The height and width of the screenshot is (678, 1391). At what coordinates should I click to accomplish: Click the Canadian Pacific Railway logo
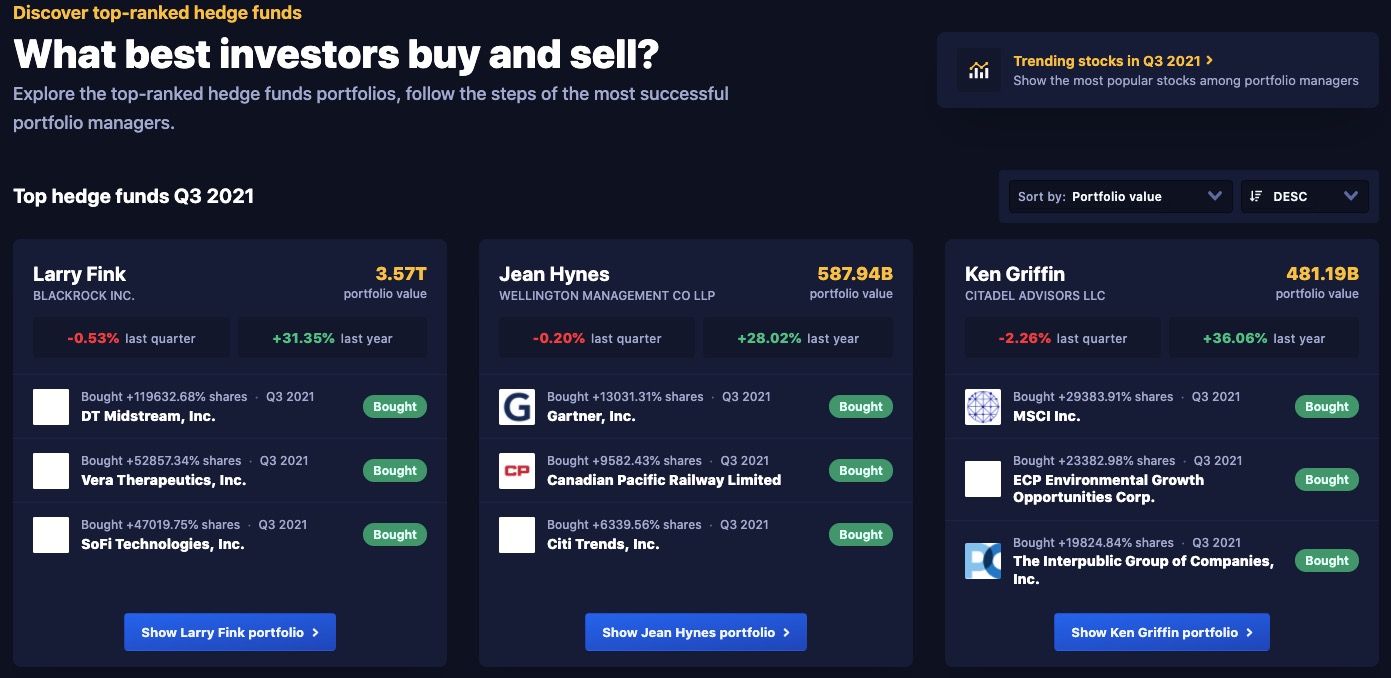click(x=517, y=471)
